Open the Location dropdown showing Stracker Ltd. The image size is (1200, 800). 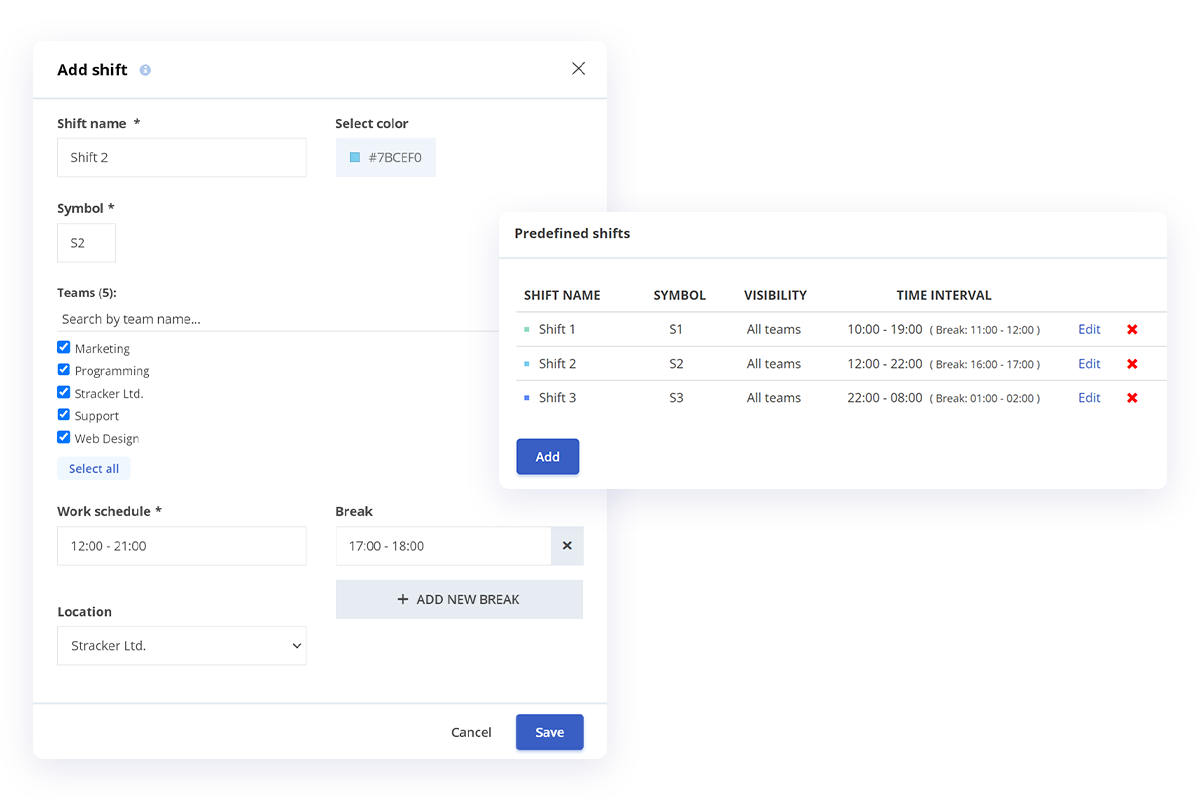181,645
